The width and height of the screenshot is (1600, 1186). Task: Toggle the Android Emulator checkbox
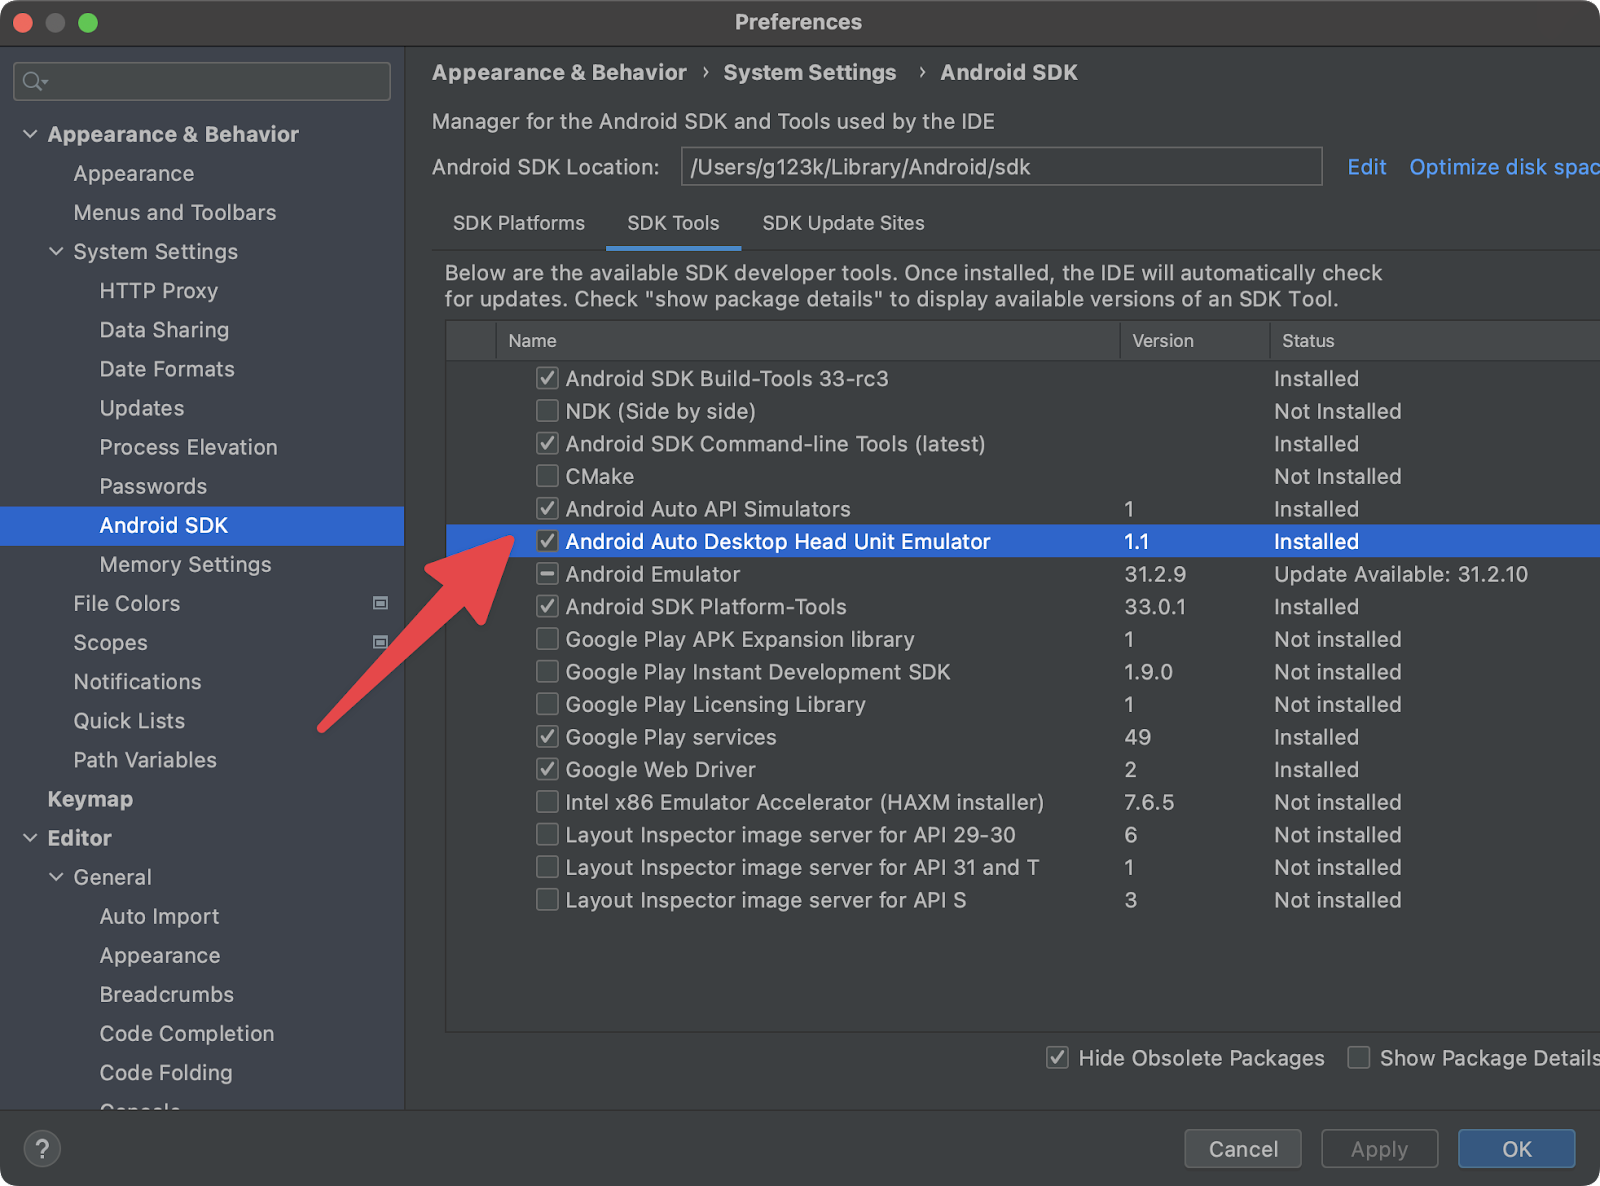(547, 574)
